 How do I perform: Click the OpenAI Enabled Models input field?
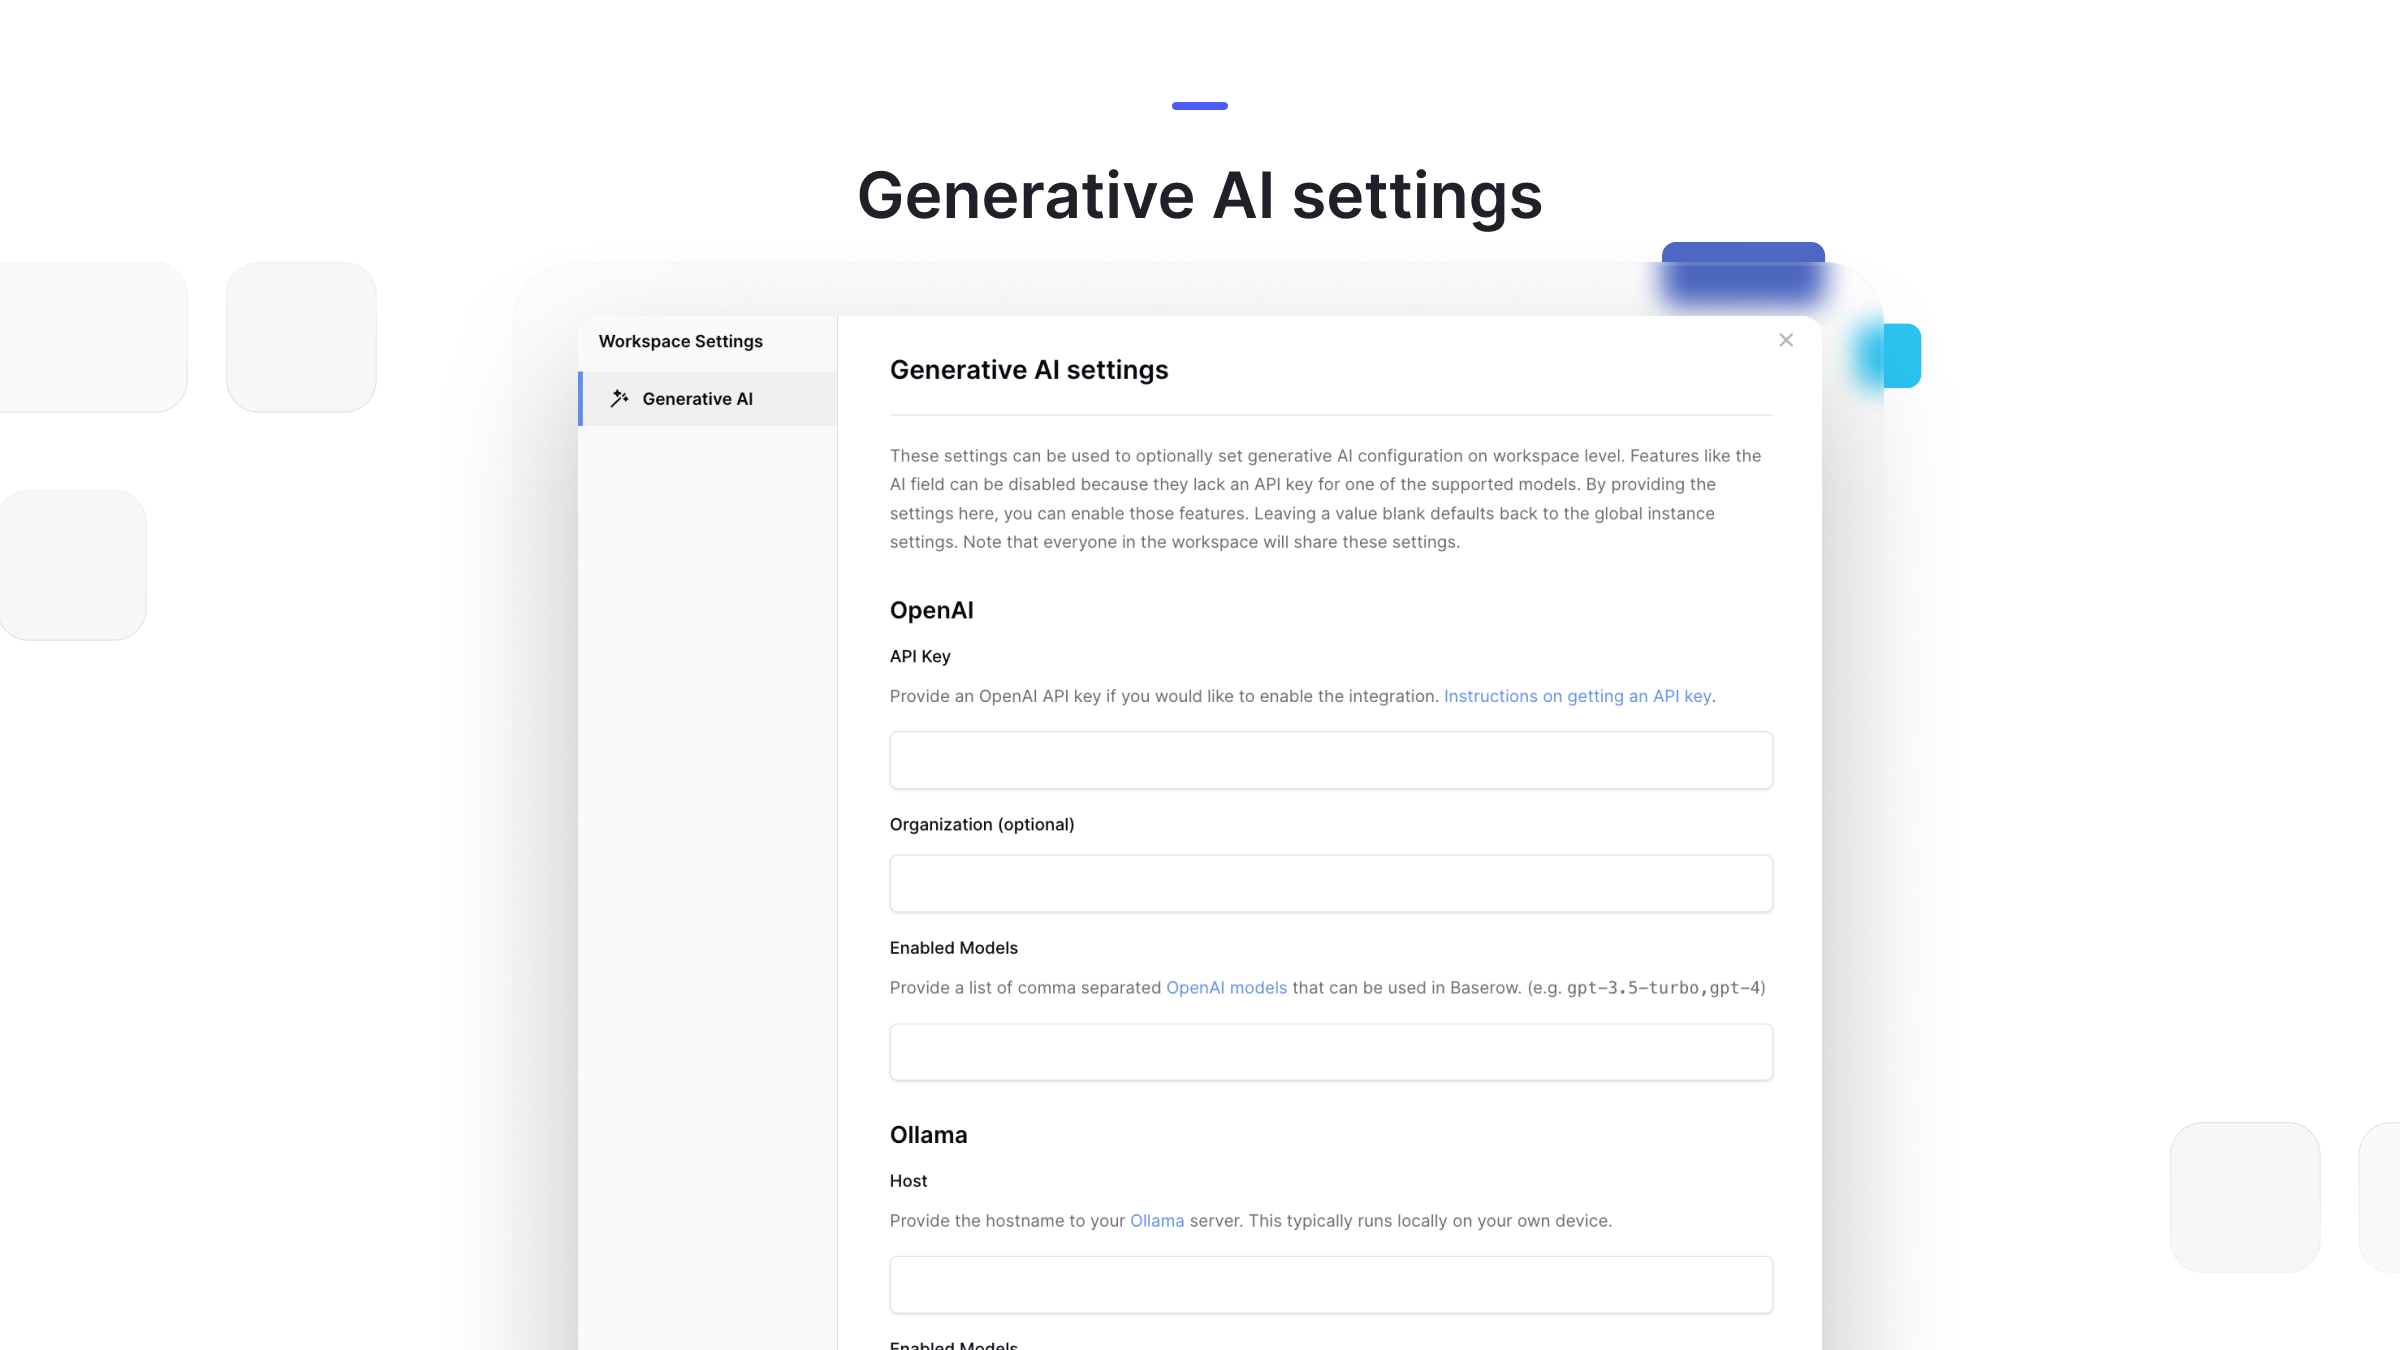(1330, 1051)
